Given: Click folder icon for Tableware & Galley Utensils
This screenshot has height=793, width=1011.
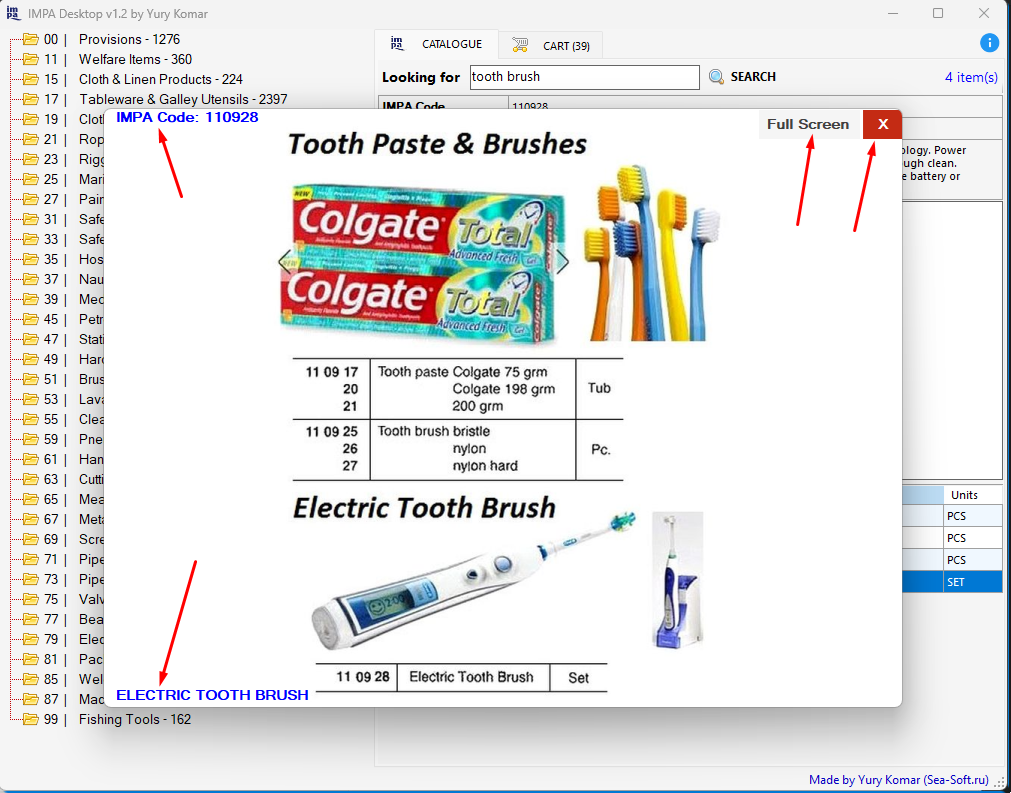Looking at the screenshot, I should coord(30,99).
